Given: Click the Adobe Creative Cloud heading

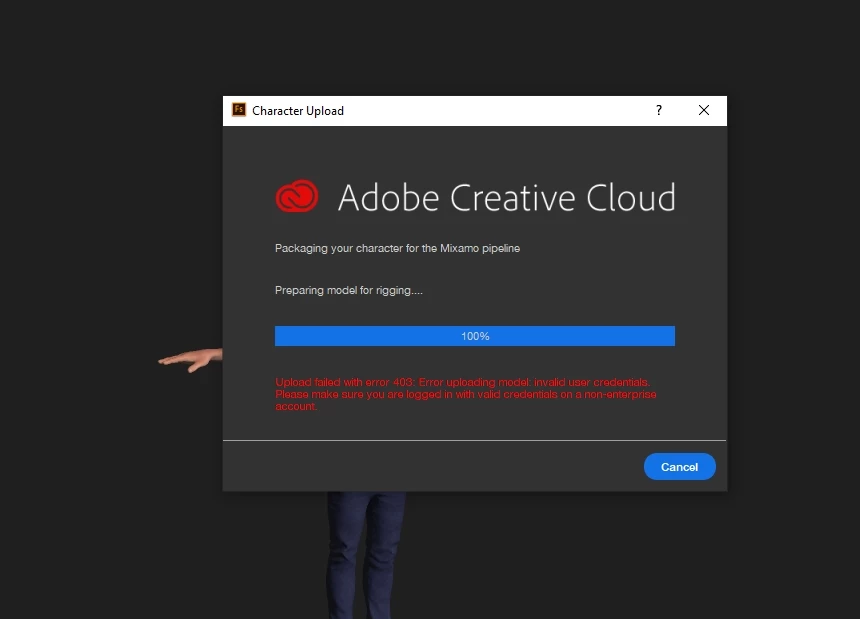Looking at the screenshot, I should coord(506,197).
